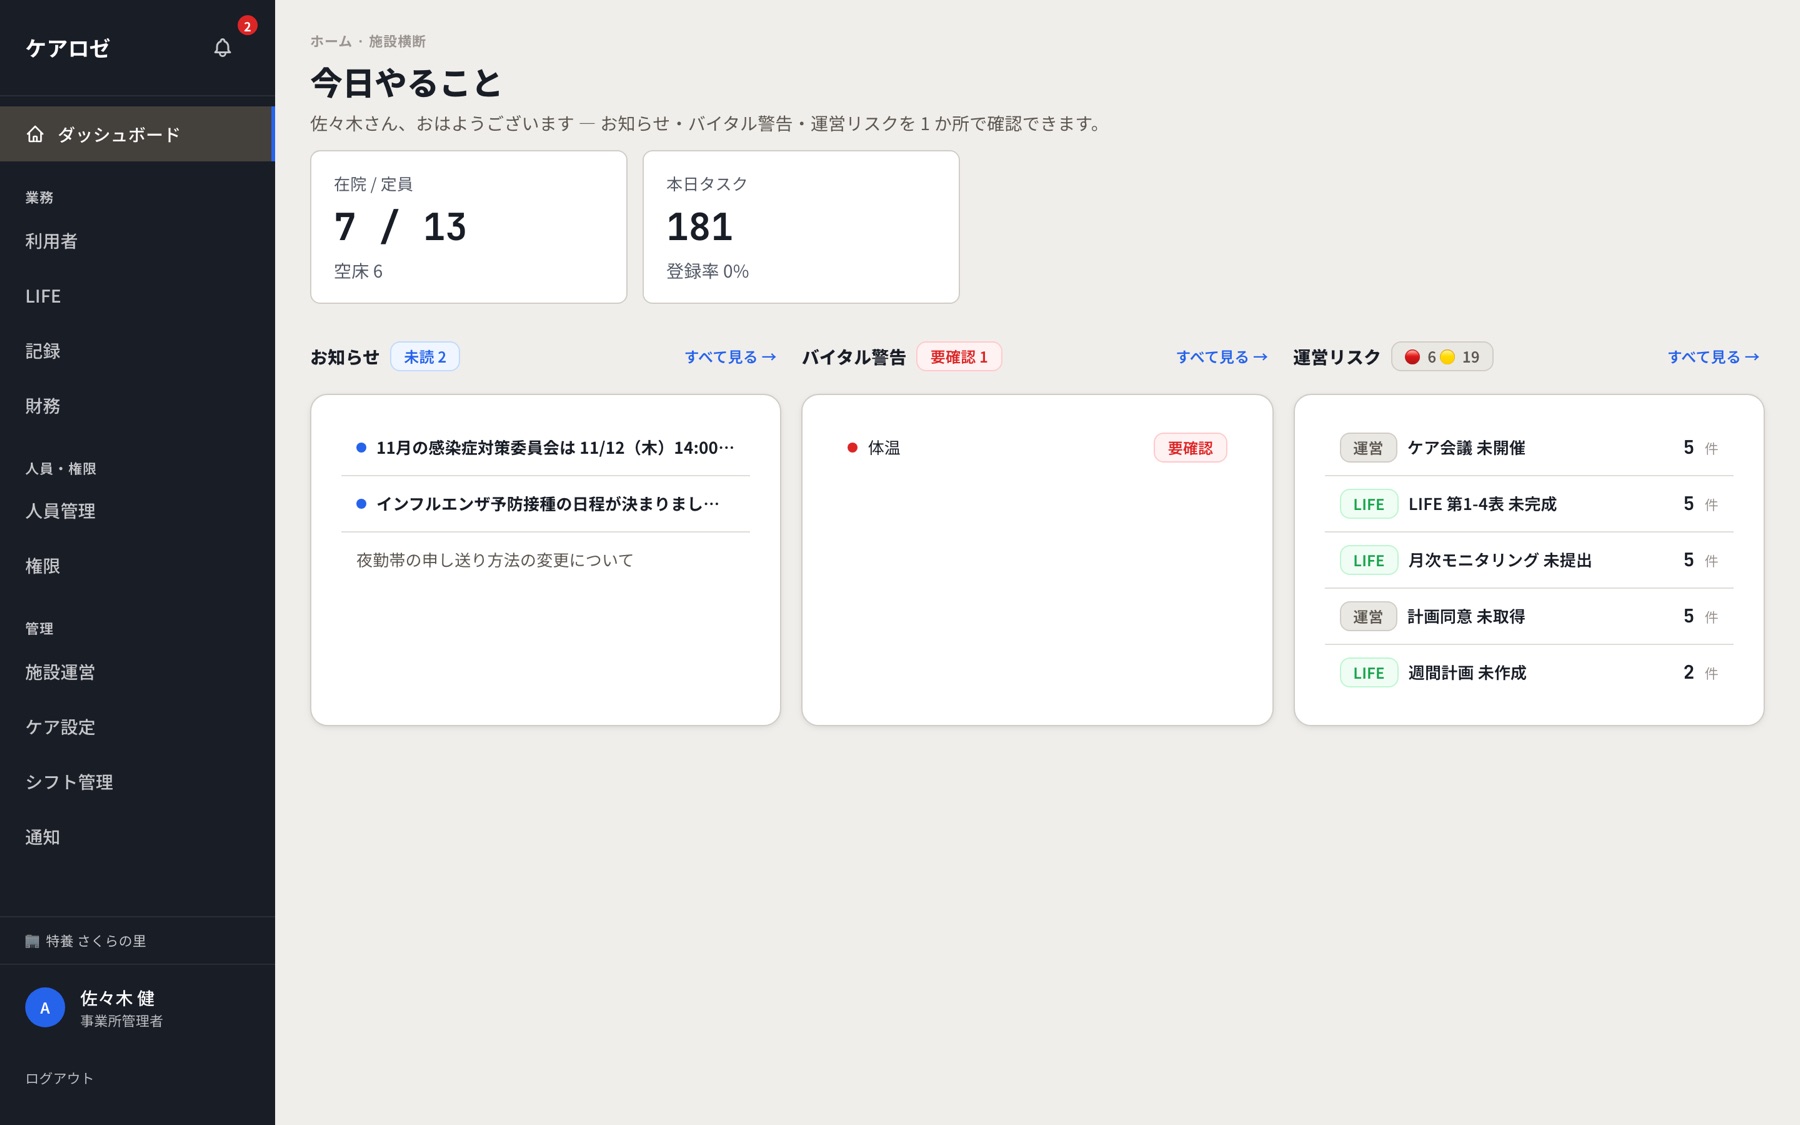Screen dimensions: 1800x1125
Task: Click the LIFE tag on 週間計画 row
Action: (x=1368, y=673)
